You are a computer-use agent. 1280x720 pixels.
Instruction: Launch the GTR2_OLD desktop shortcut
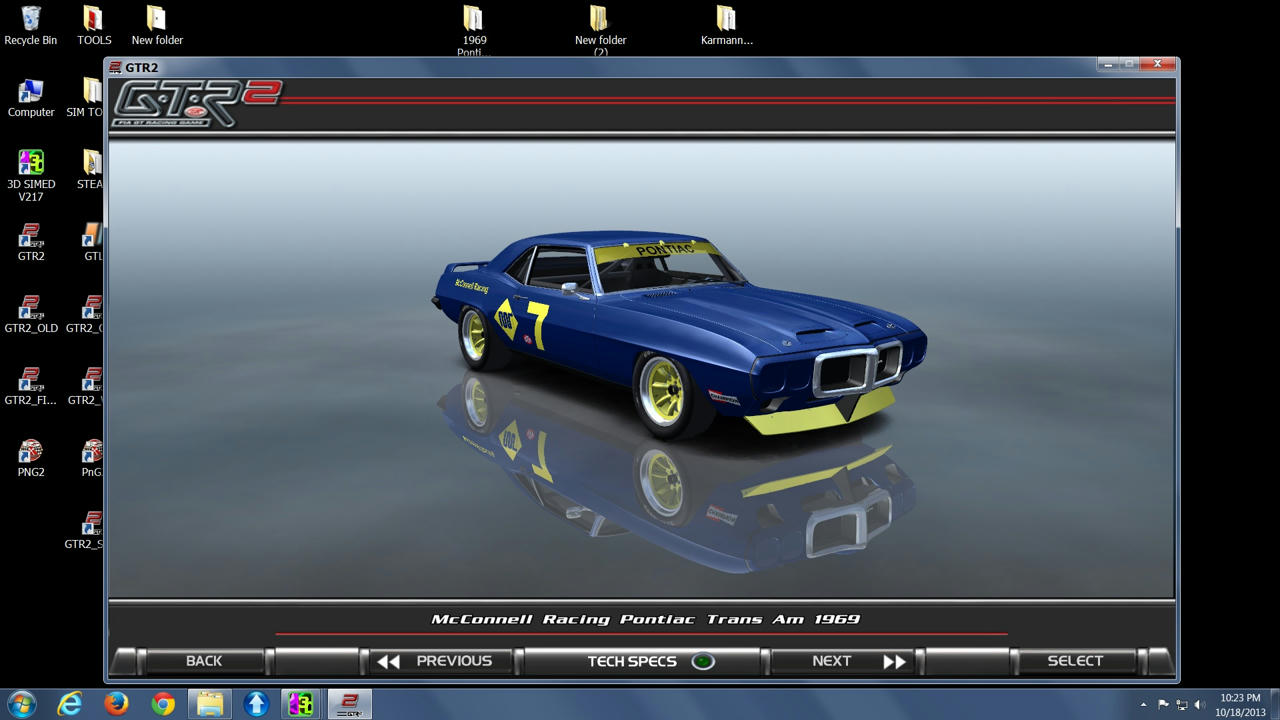(x=31, y=314)
